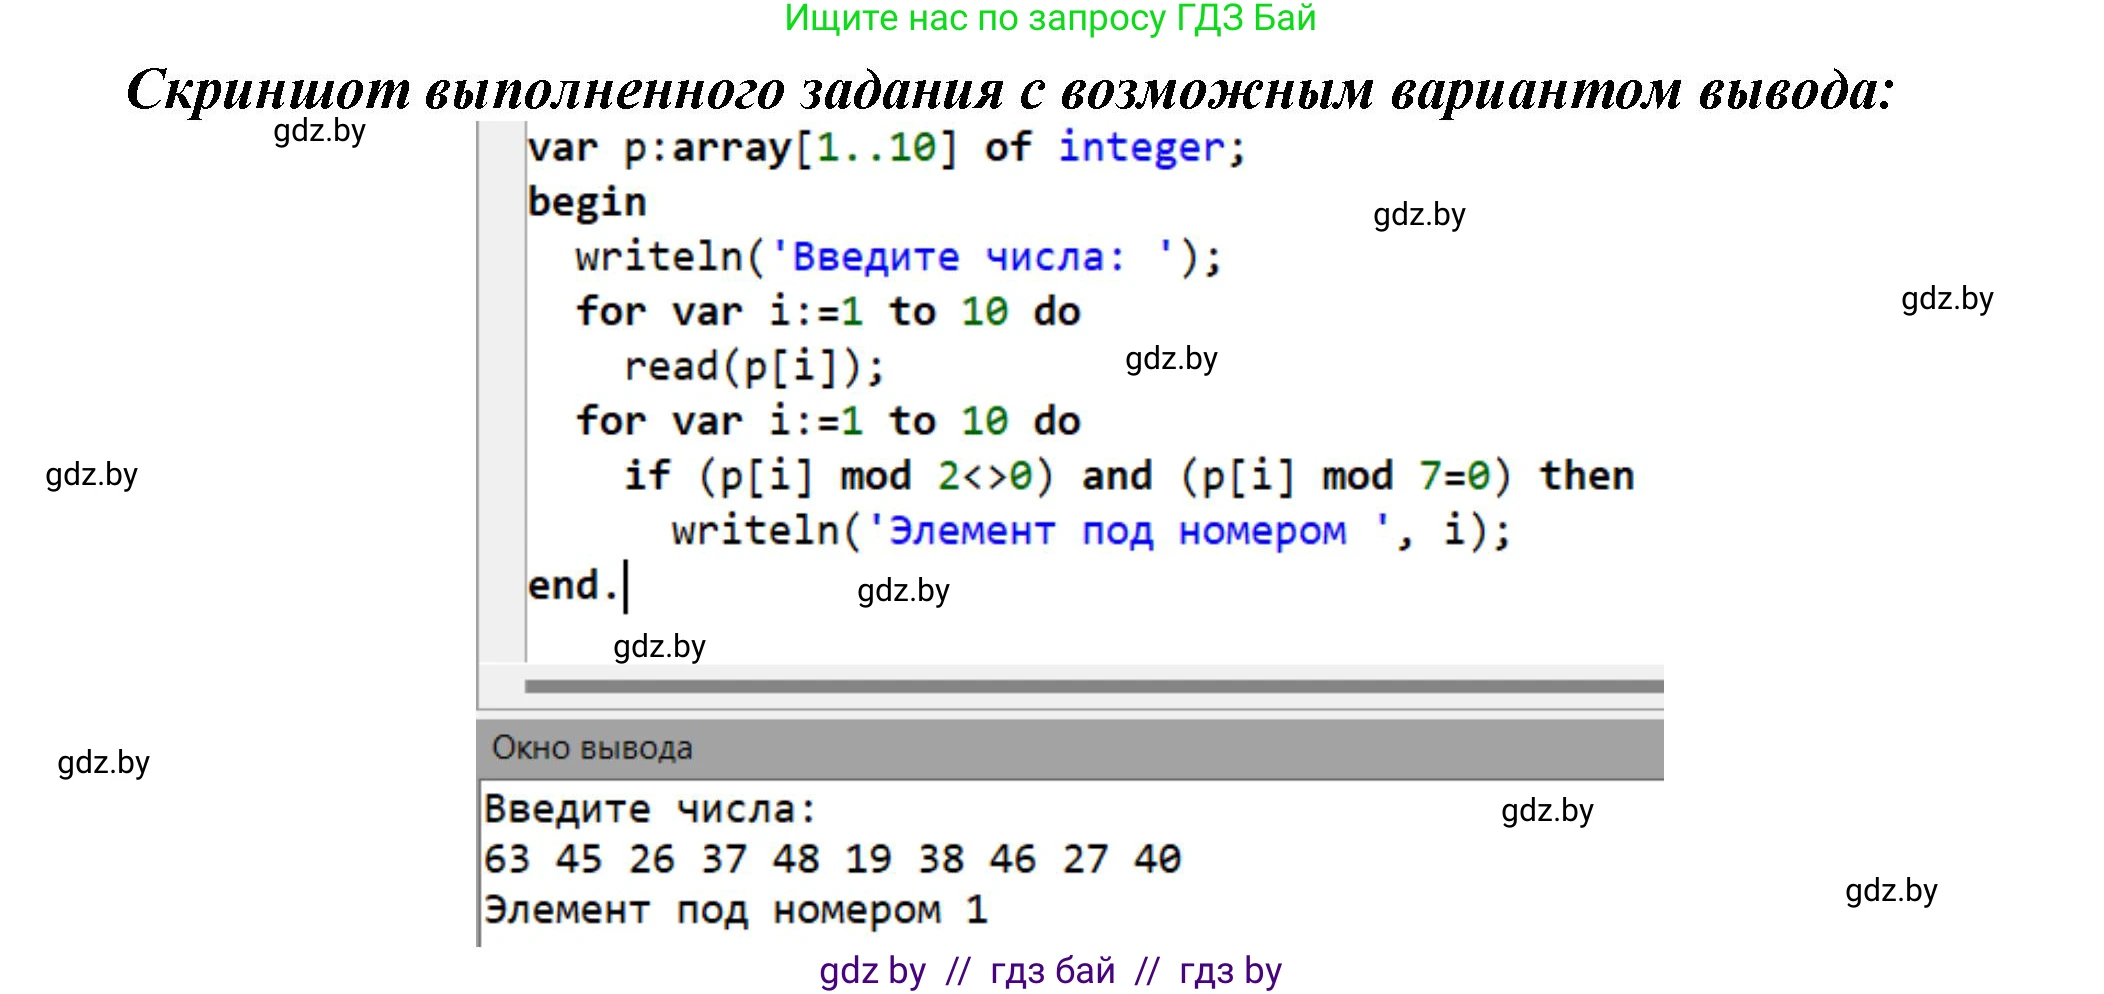Click the 'begin' keyword in the code
Screen dimensions: 2104x994
[x=587, y=202]
